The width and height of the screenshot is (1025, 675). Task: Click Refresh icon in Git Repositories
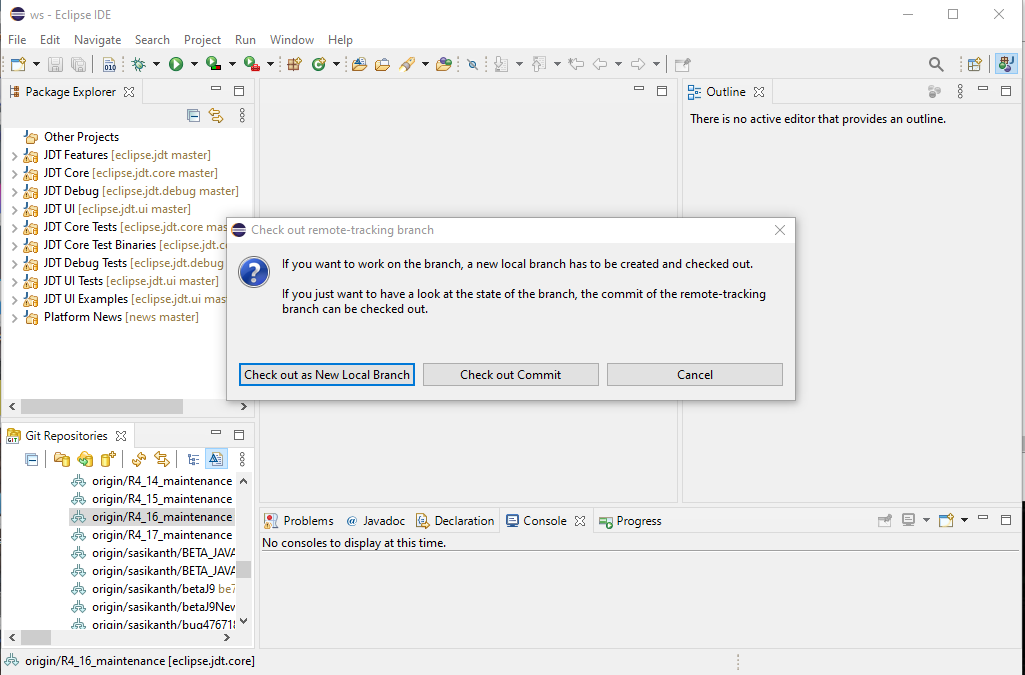pyautogui.click(x=139, y=459)
